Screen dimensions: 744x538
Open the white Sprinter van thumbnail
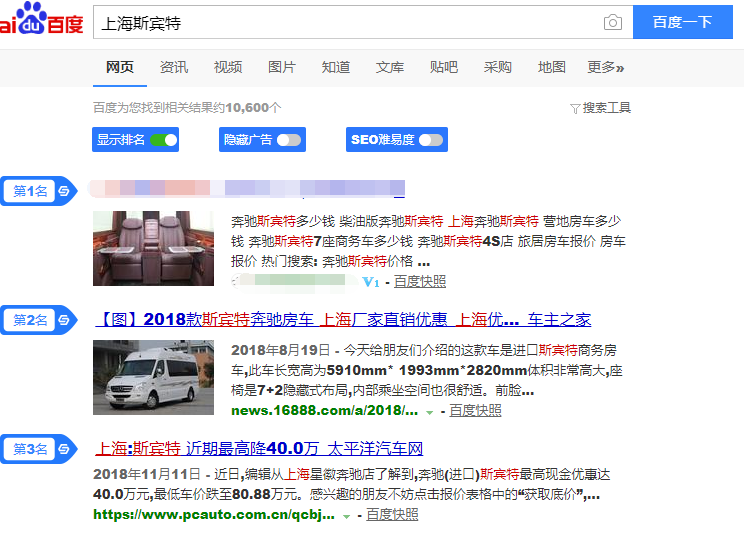153,378
